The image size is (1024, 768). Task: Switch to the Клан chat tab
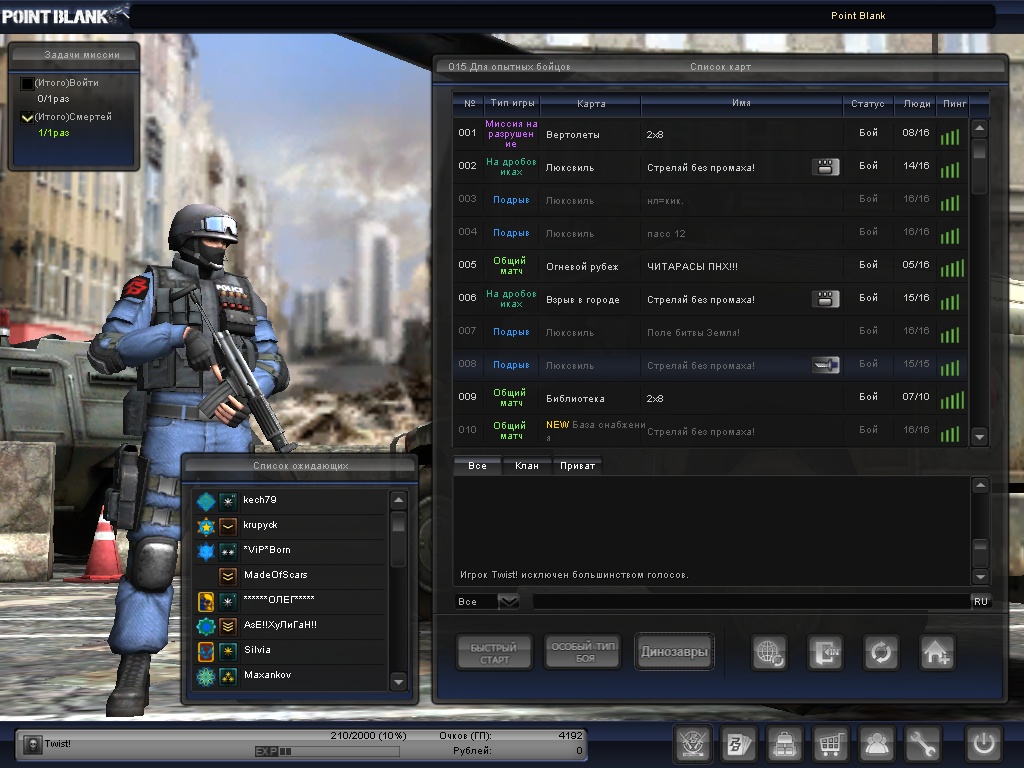[527, 466]
